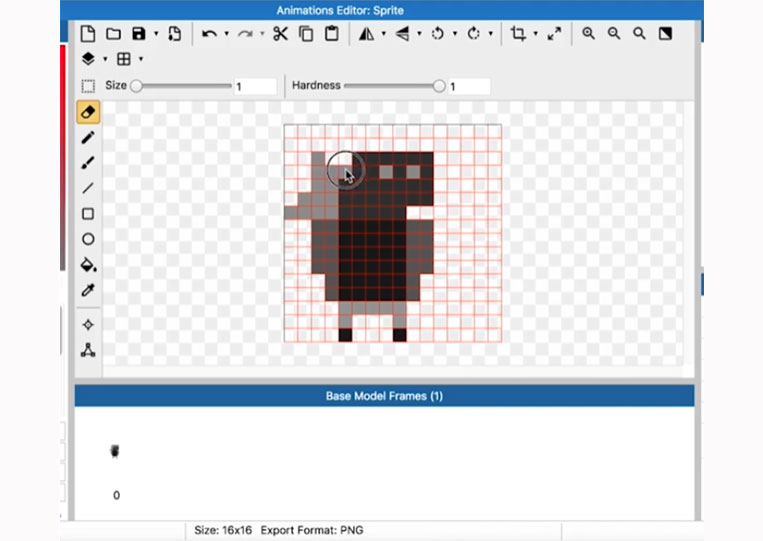Select the collision polygon points tool

point(88,350)
